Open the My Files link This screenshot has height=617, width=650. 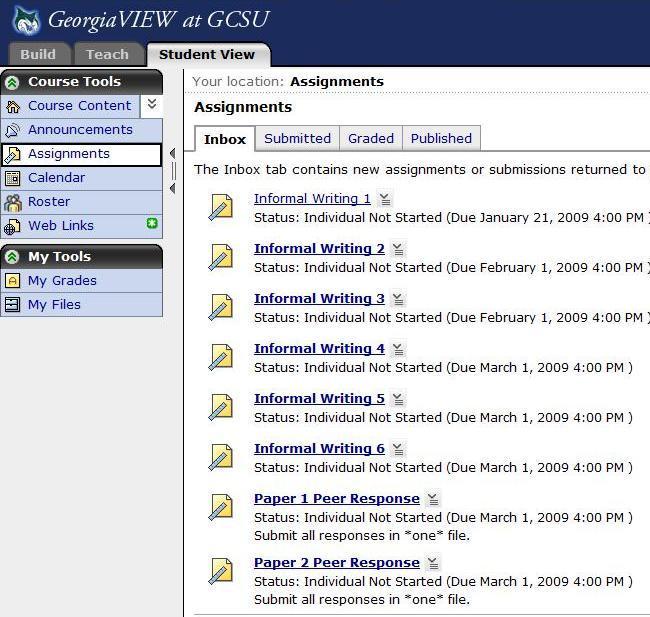point(54,305)
